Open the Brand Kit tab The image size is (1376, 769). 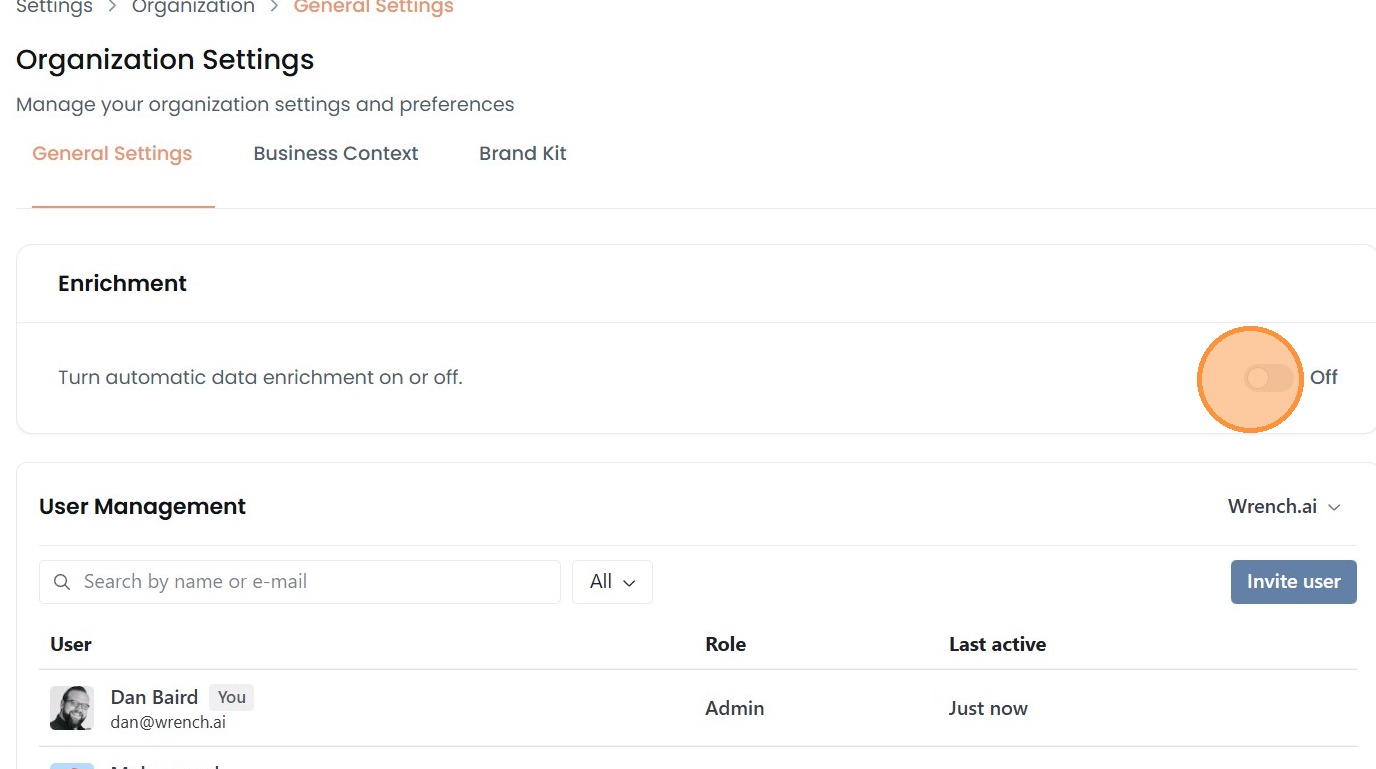523,154
